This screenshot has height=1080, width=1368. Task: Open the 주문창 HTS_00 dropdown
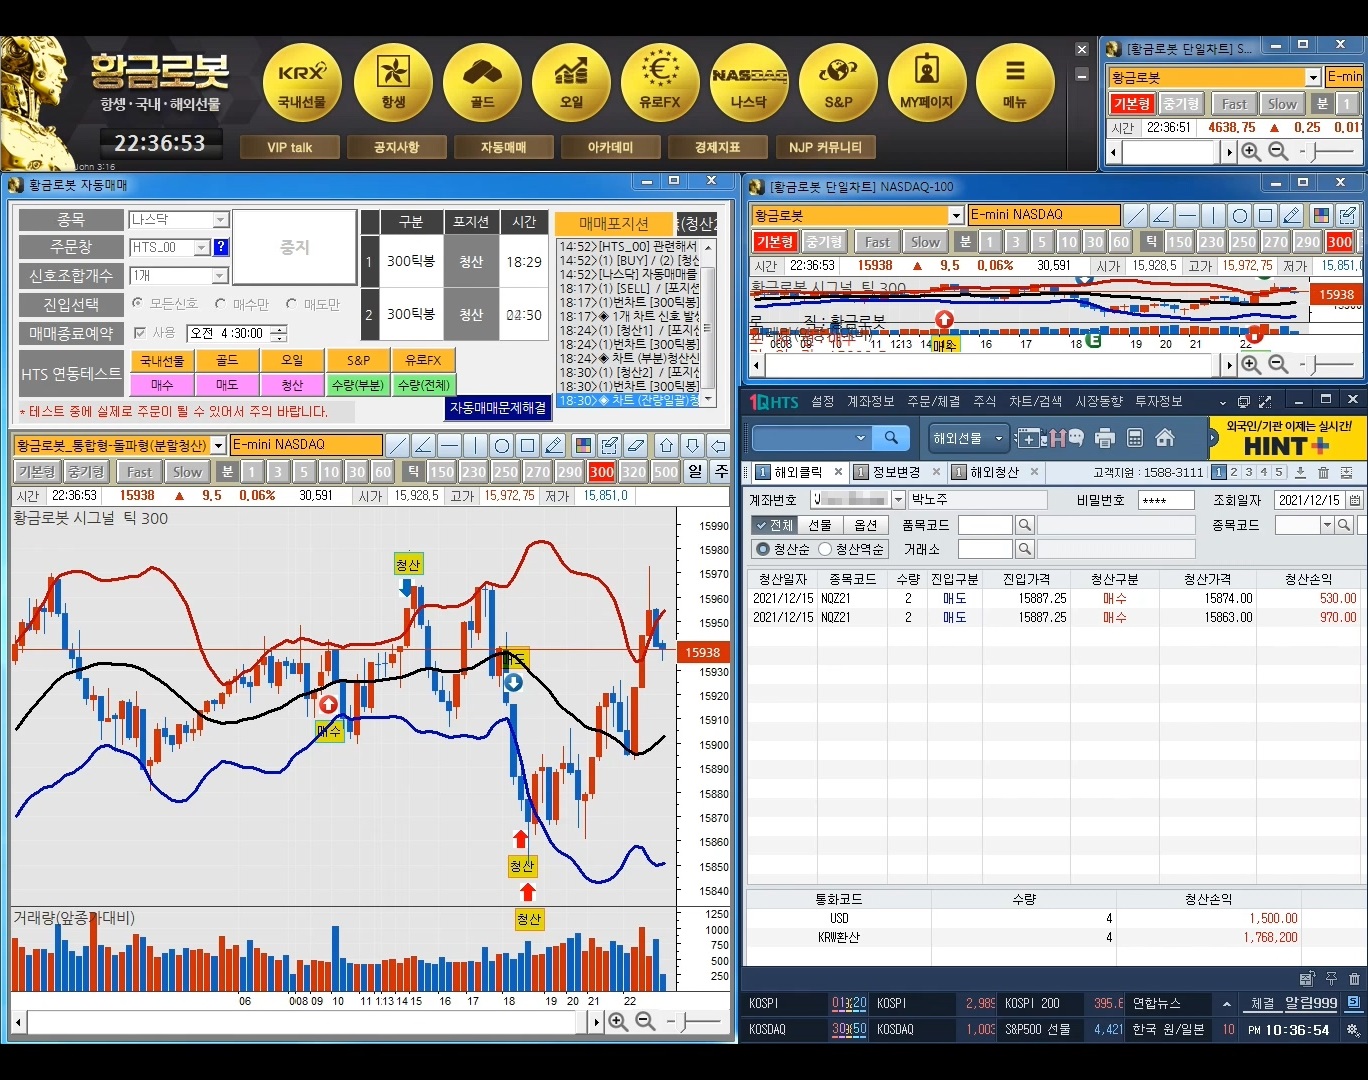[169, 247]
